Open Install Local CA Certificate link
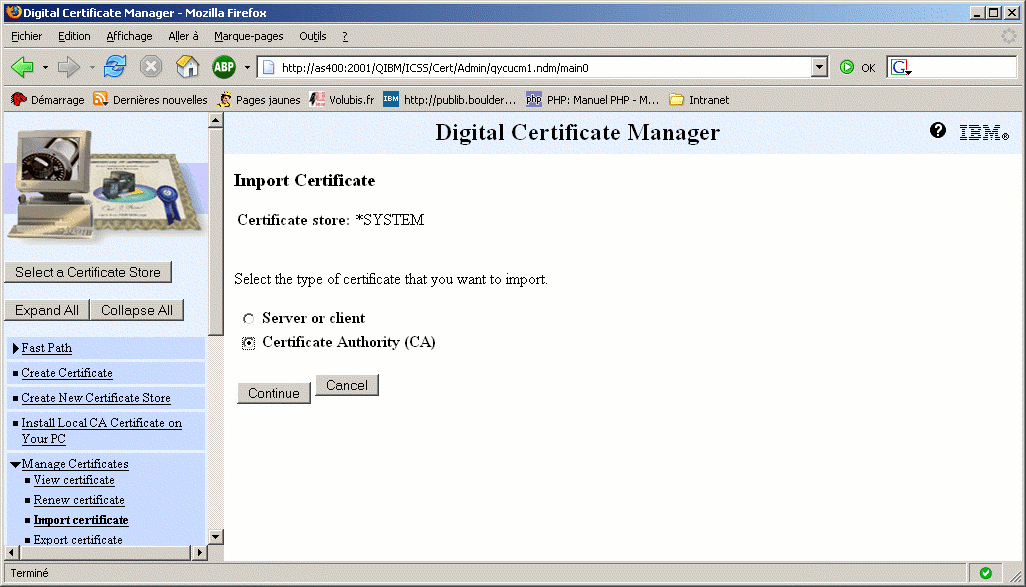The image size is (1026, 587). (101, 431)
